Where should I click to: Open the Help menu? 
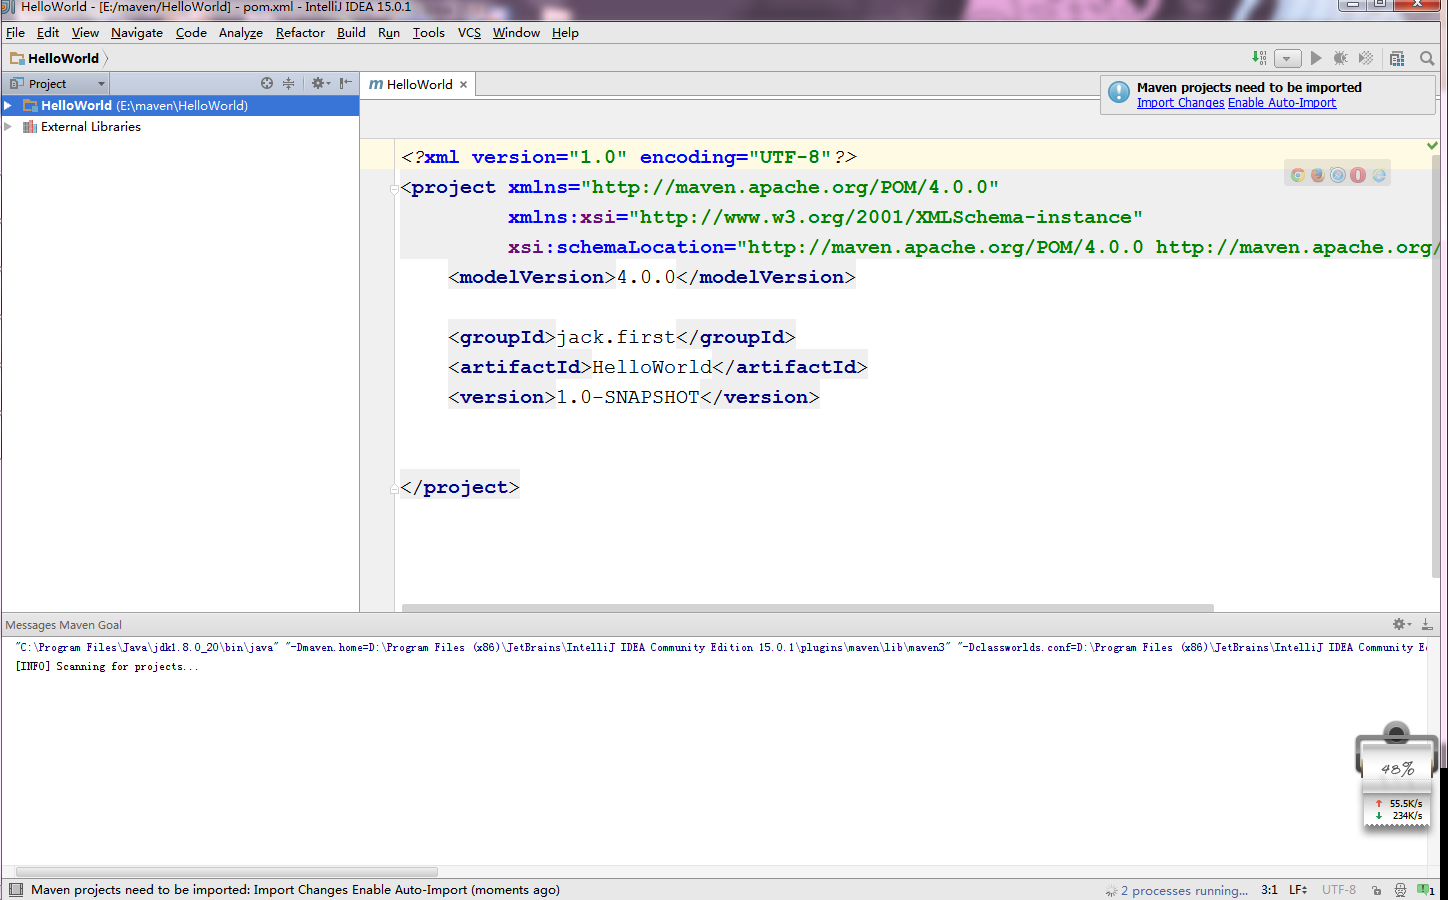coord(565,33)
